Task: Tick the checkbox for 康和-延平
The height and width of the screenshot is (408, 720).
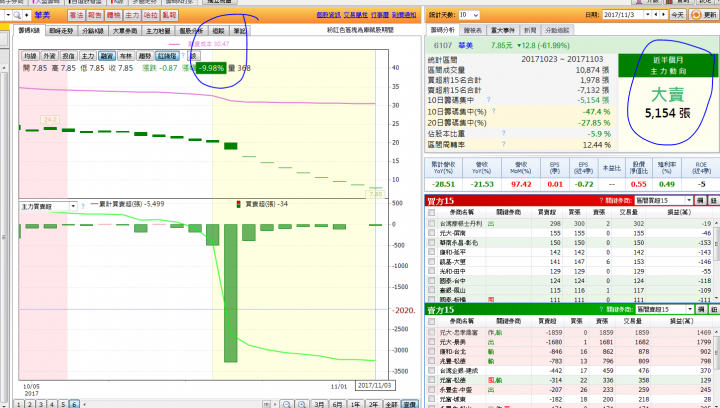Action: tap(431, 252)
